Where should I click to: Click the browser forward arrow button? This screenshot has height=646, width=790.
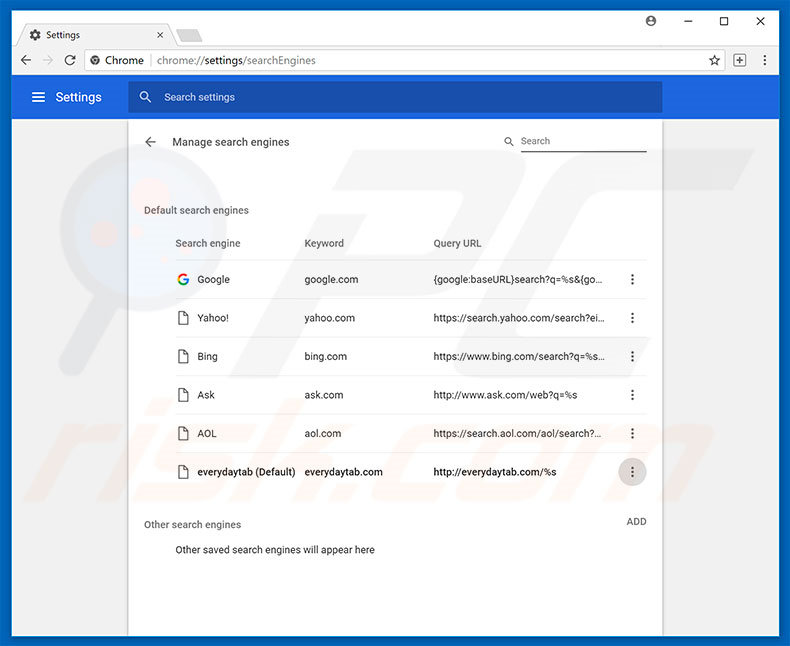[48, 60]
